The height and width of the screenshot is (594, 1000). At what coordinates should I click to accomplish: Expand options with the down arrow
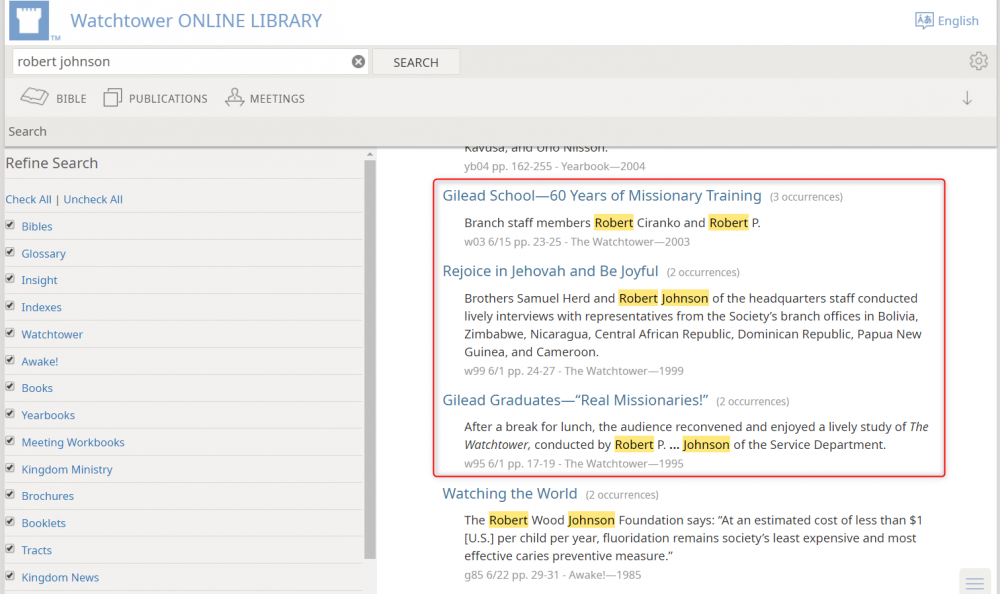967,98
